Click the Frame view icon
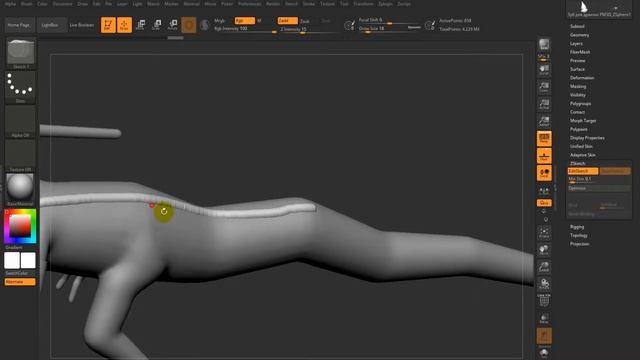640x360 pixels. pyautogui.click(x=544, y=233)
